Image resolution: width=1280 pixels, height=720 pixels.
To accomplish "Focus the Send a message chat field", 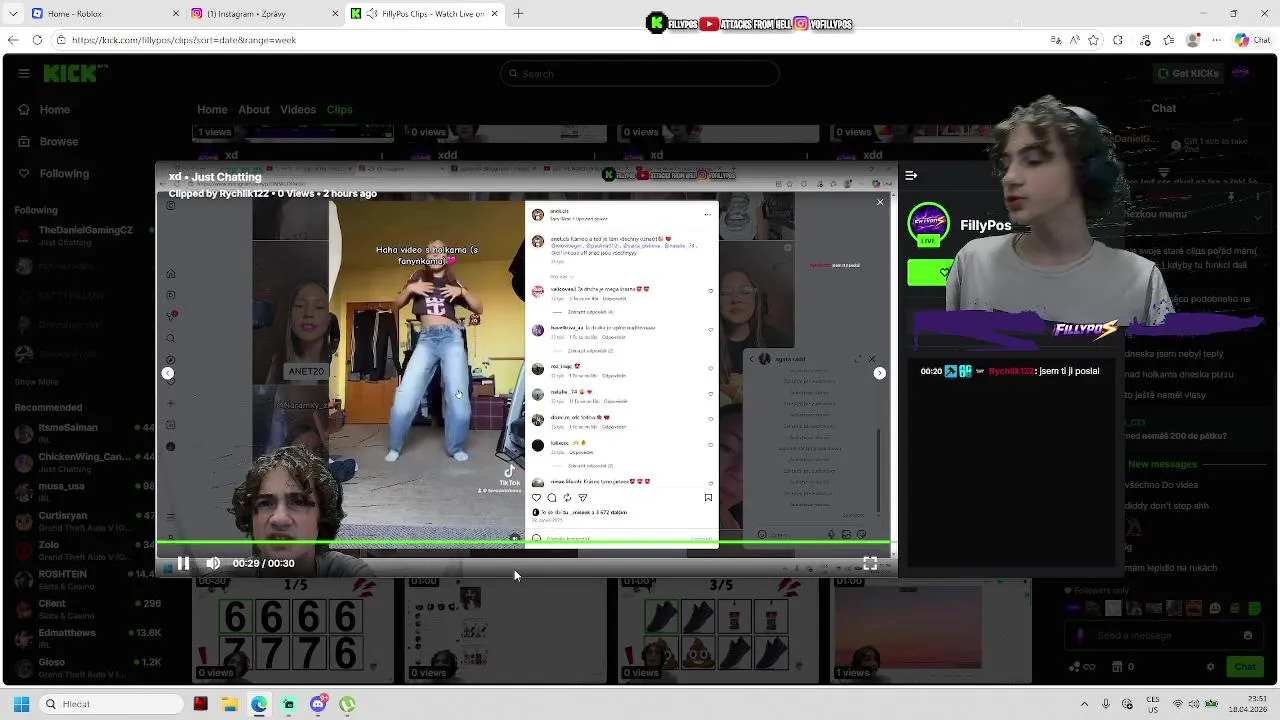I will click(1162, 636).
